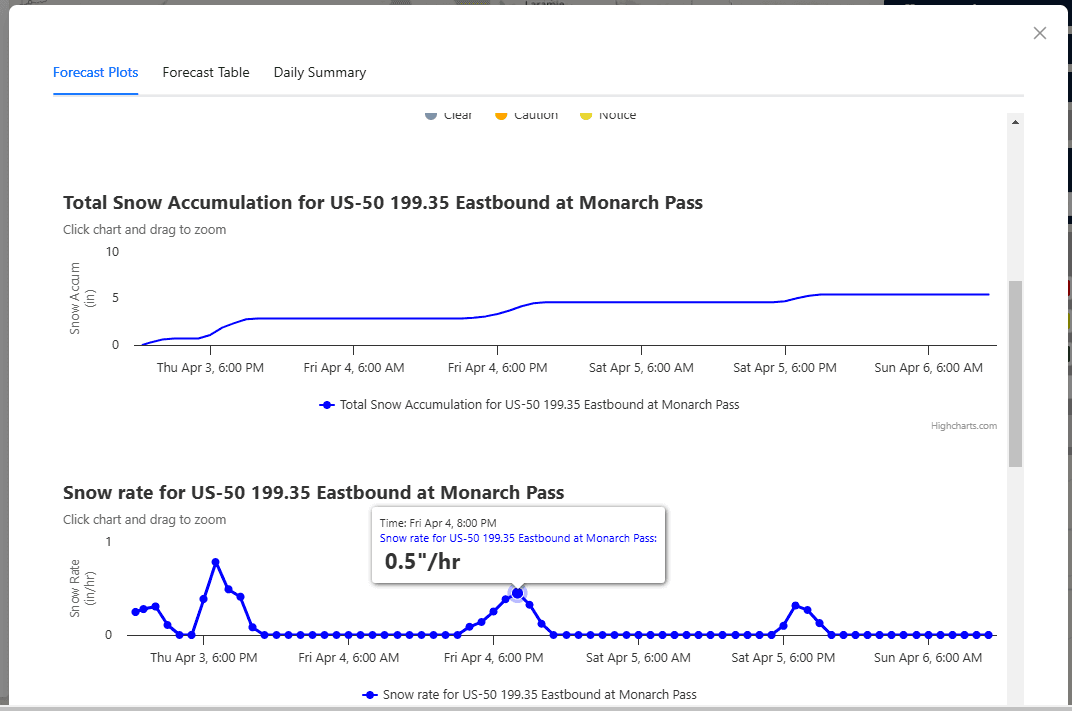Open the Daily Summary tab
The width and height of the screenshot is (1072, 711).
click(320, 72)
